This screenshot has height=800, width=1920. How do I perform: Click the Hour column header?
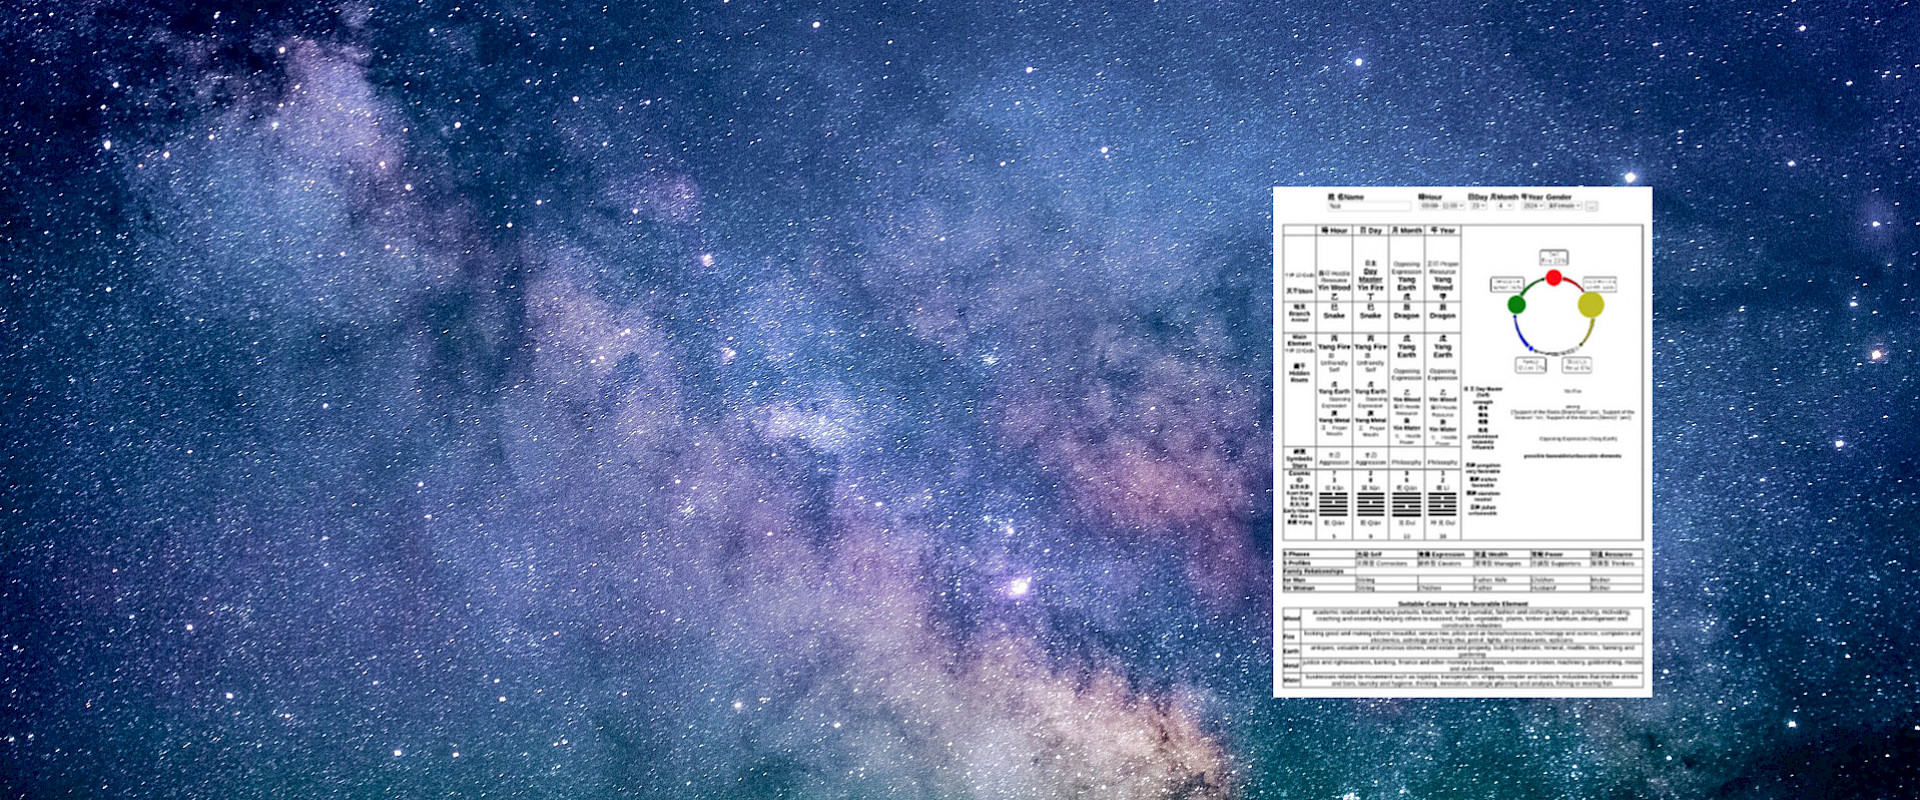click(1334, 230)
